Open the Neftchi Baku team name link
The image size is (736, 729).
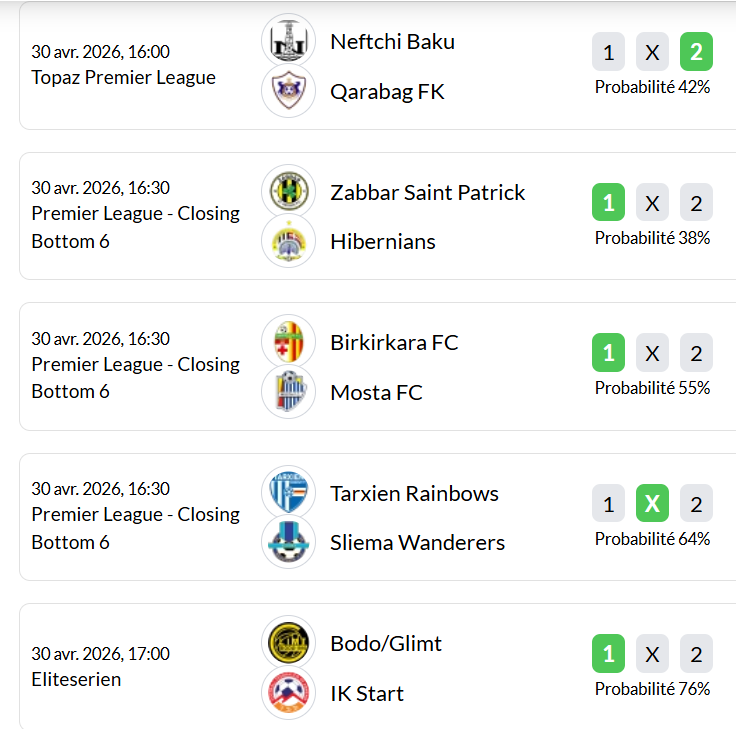[392, 41]
